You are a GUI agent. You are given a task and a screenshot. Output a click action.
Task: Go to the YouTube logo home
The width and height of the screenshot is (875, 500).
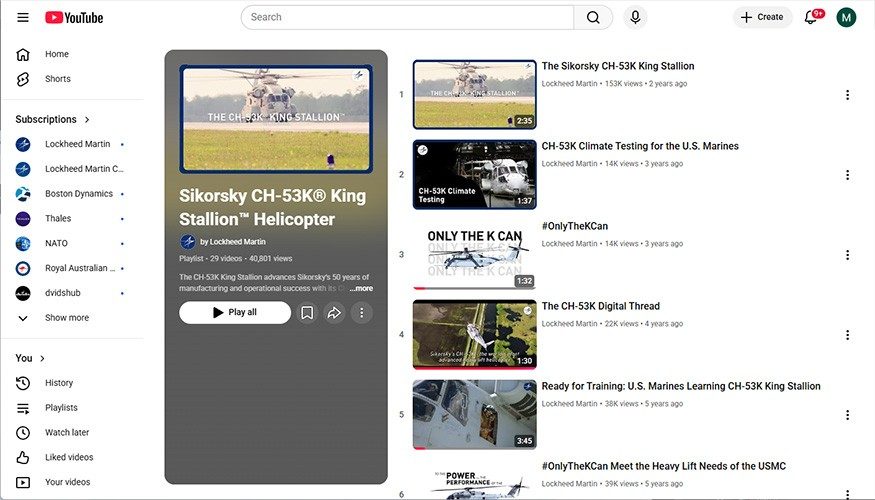point(74,18)
